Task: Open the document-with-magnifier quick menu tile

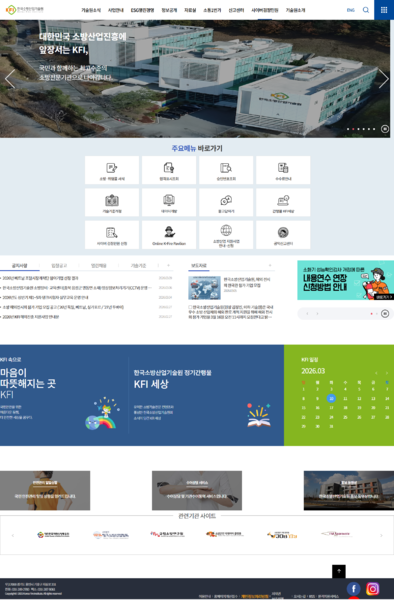Action: [x=226, y=170]
